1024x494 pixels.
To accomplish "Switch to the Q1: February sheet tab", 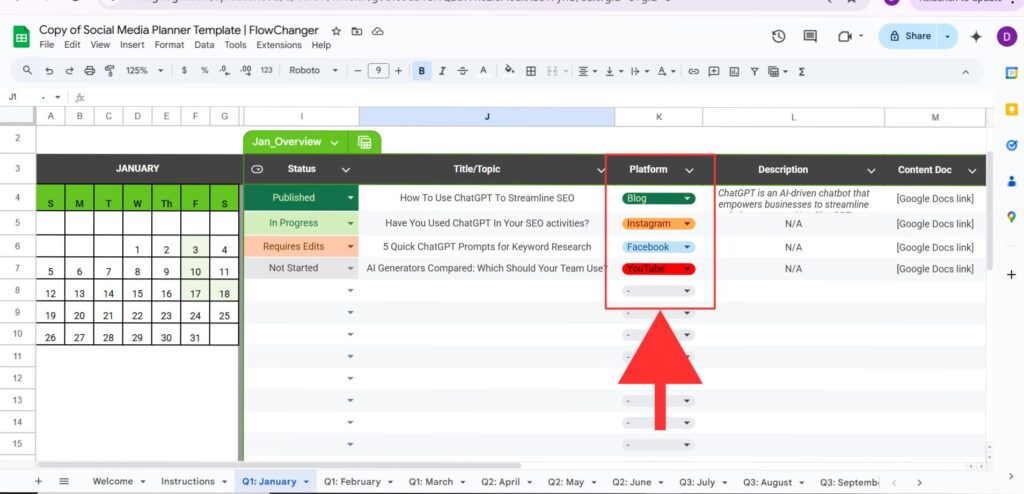I will point(358,482).
